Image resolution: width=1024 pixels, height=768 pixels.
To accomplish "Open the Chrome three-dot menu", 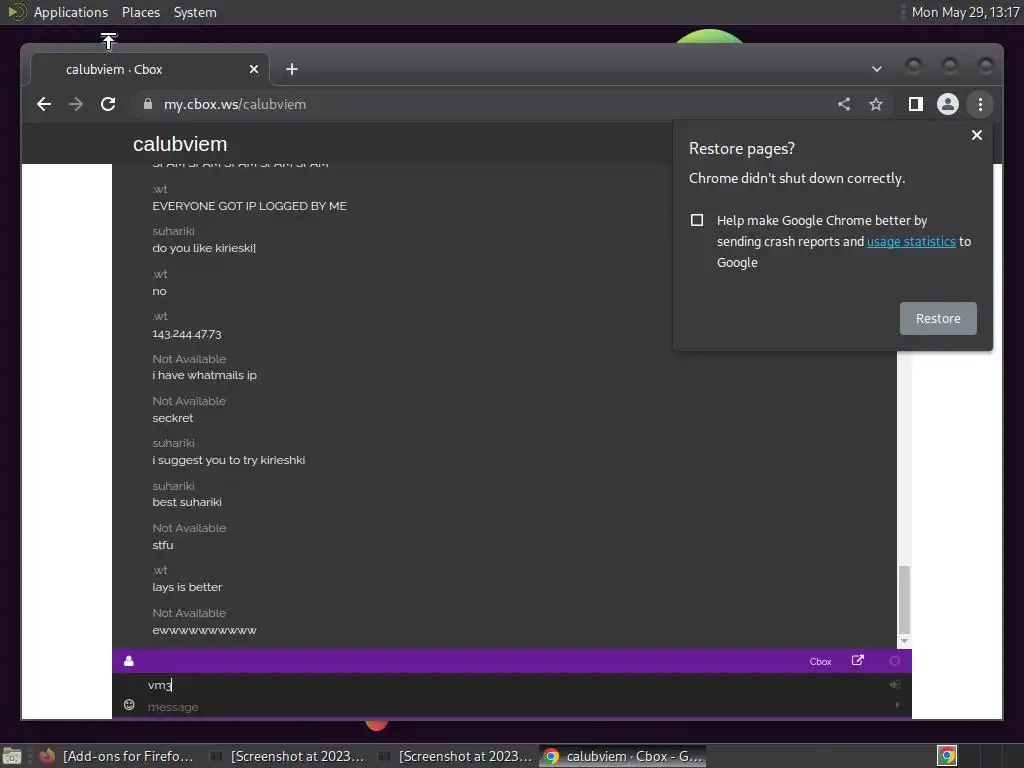I will click(980, 104).
